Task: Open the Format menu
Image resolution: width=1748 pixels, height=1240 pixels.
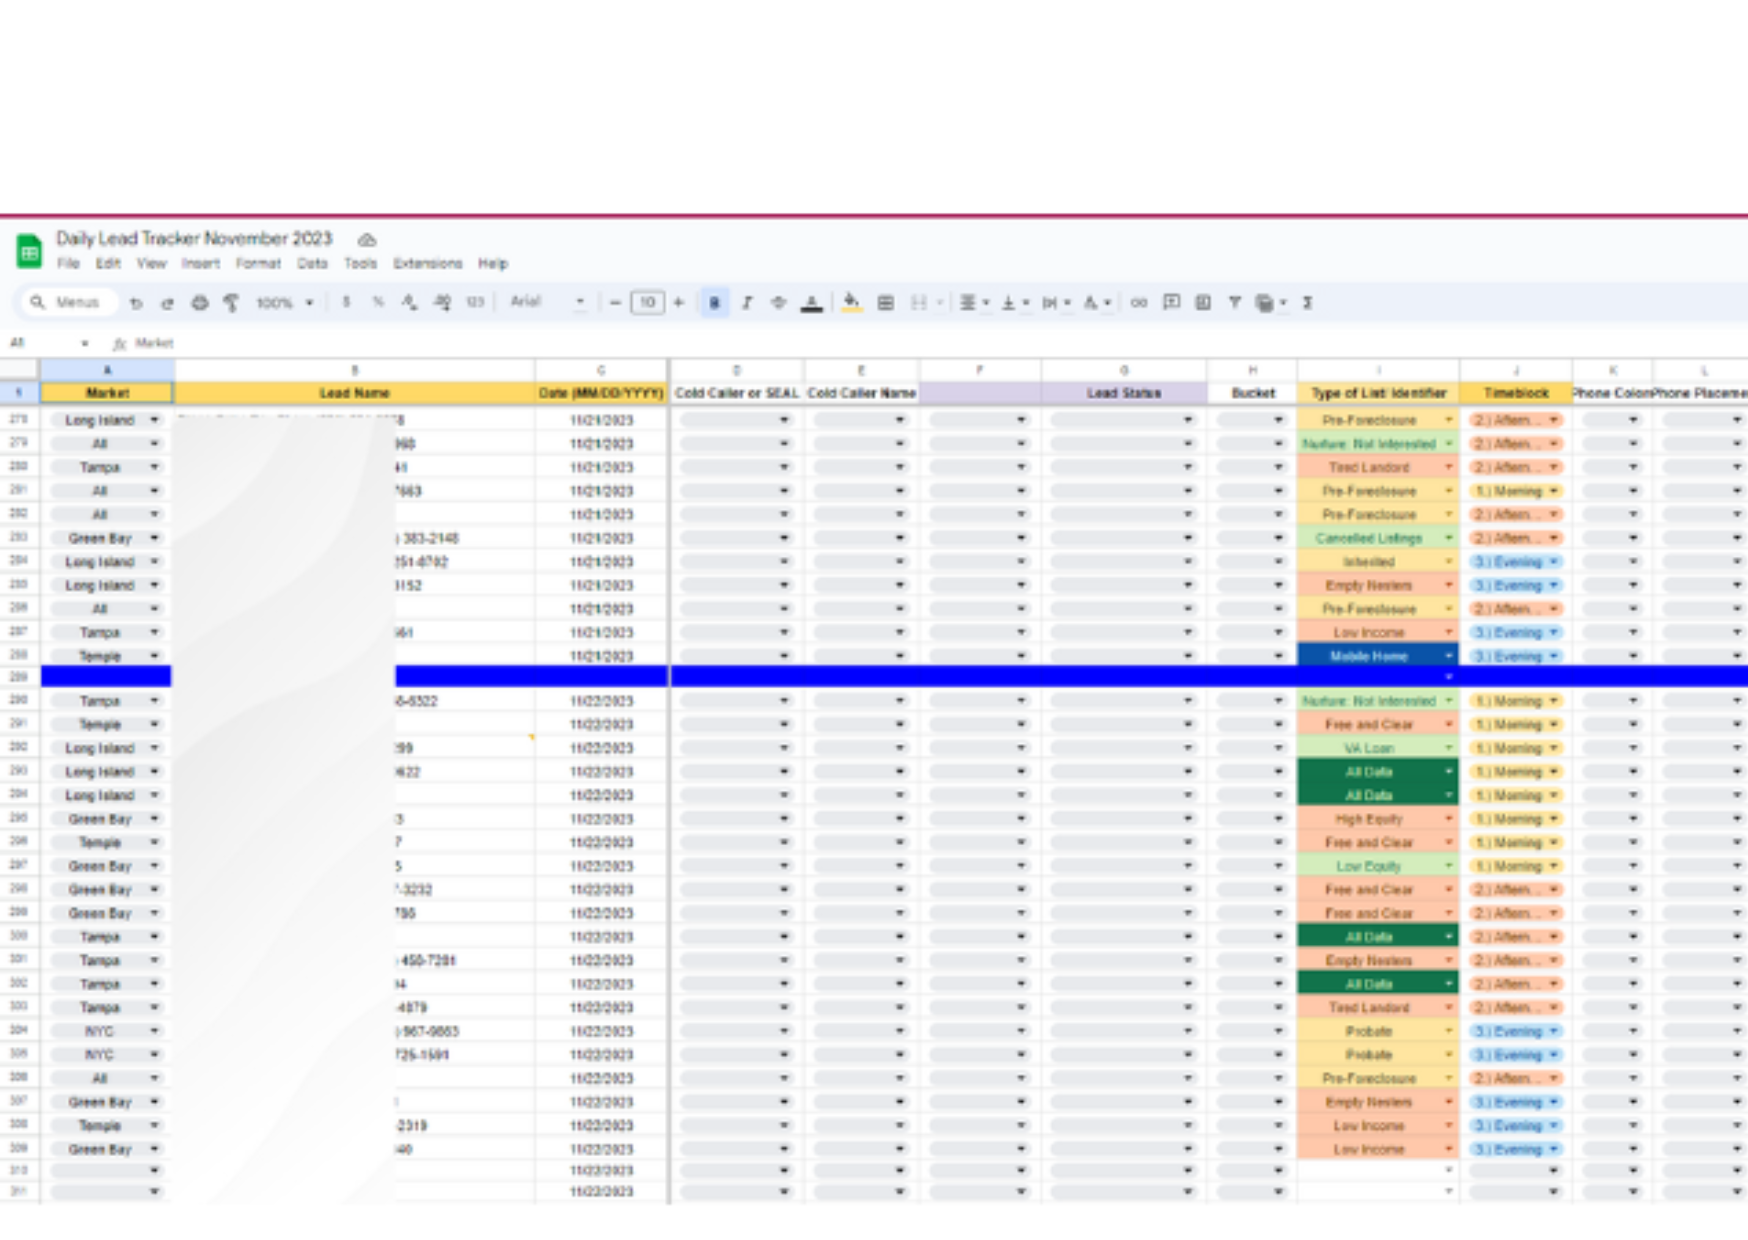Action: 258,264
